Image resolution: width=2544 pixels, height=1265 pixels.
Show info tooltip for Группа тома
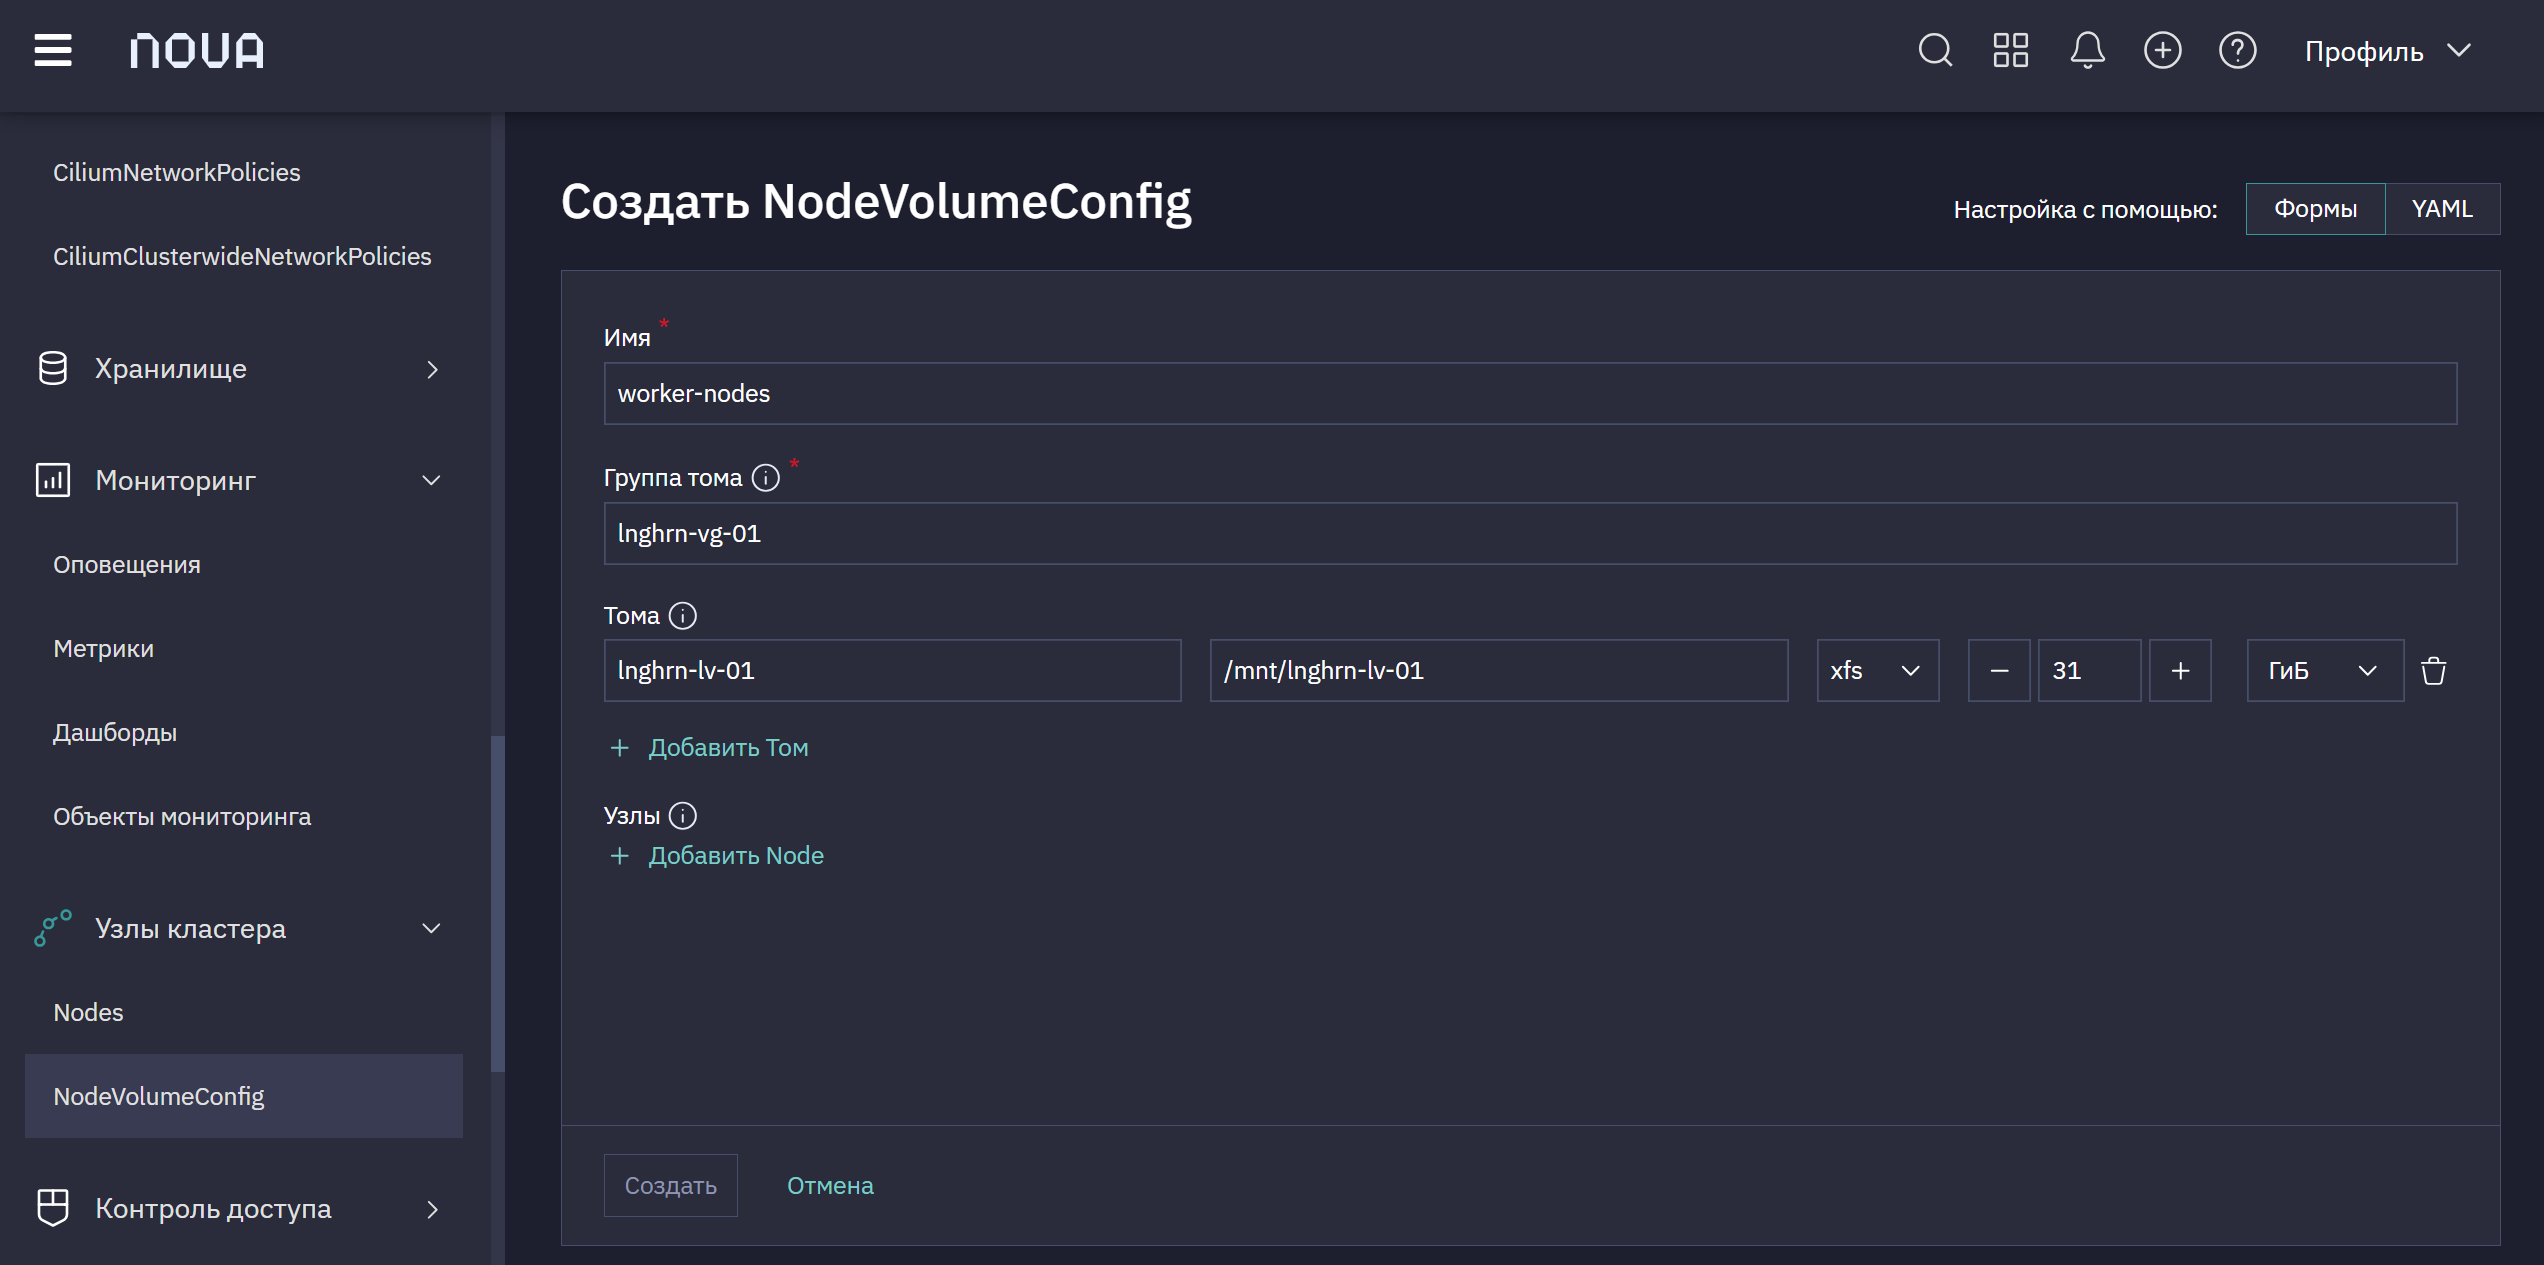(766, 478)
